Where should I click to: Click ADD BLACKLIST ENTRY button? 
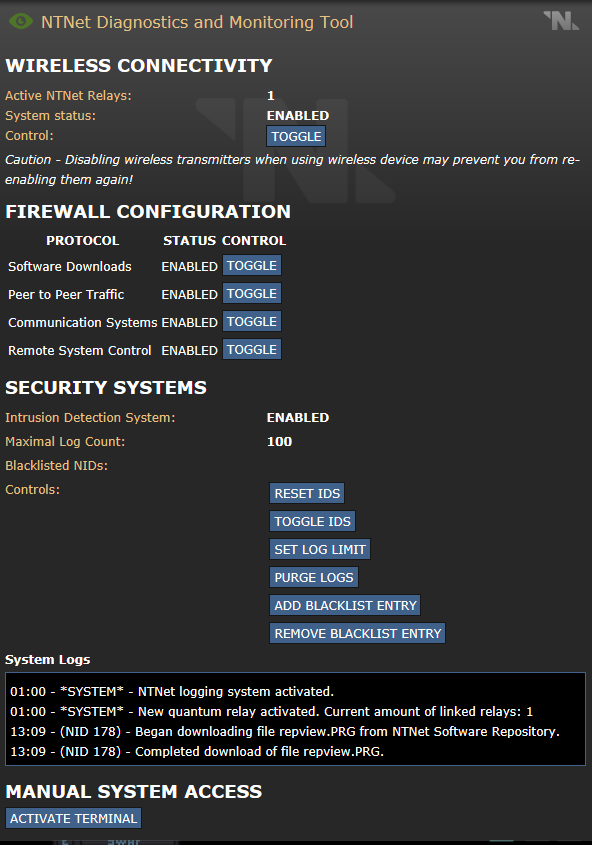[x=345, y=605]
